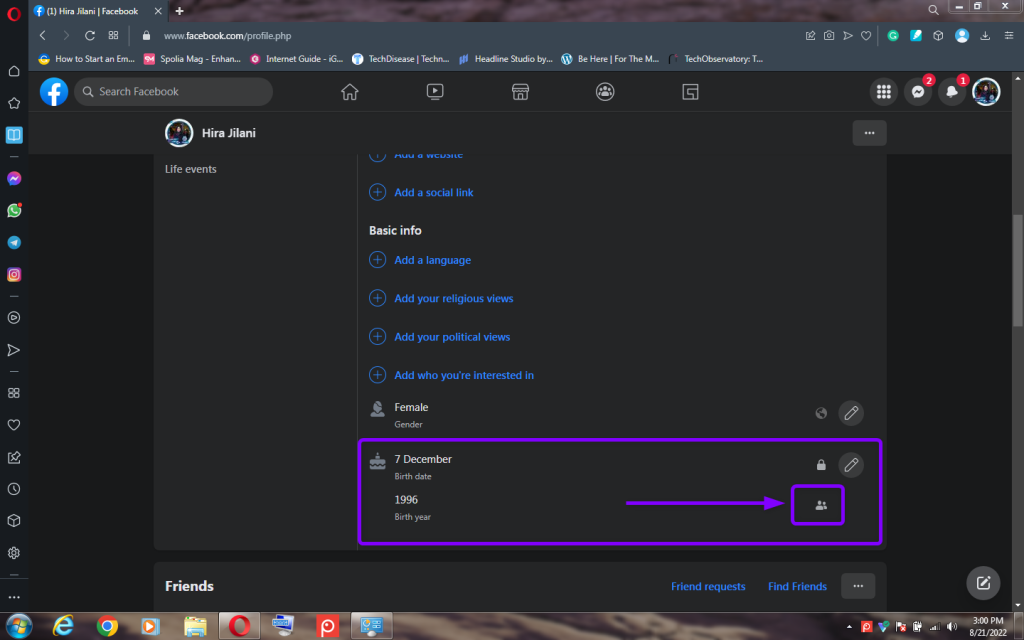The width and height of the screenshot is (1024, 640).
Task: Open Facebook grid menu
Action: click(x=883, y=92)
